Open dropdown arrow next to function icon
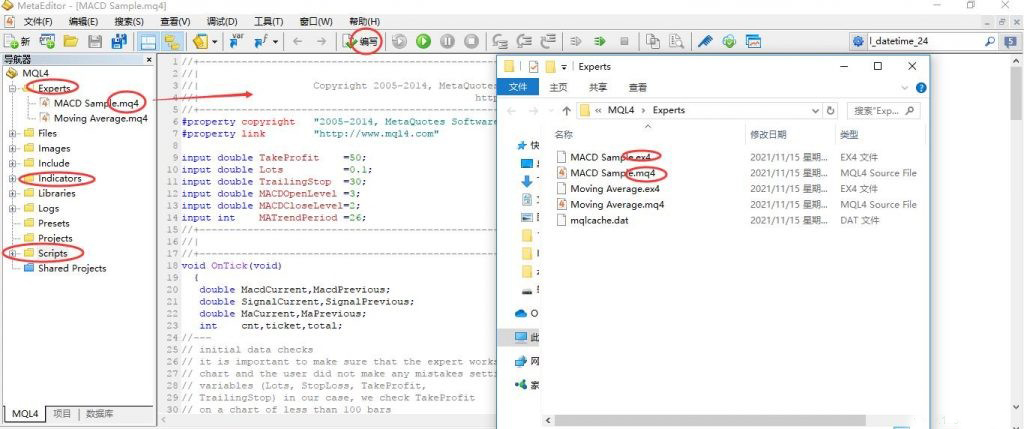This screenshot has width=1024, height=429. point(275,41)
